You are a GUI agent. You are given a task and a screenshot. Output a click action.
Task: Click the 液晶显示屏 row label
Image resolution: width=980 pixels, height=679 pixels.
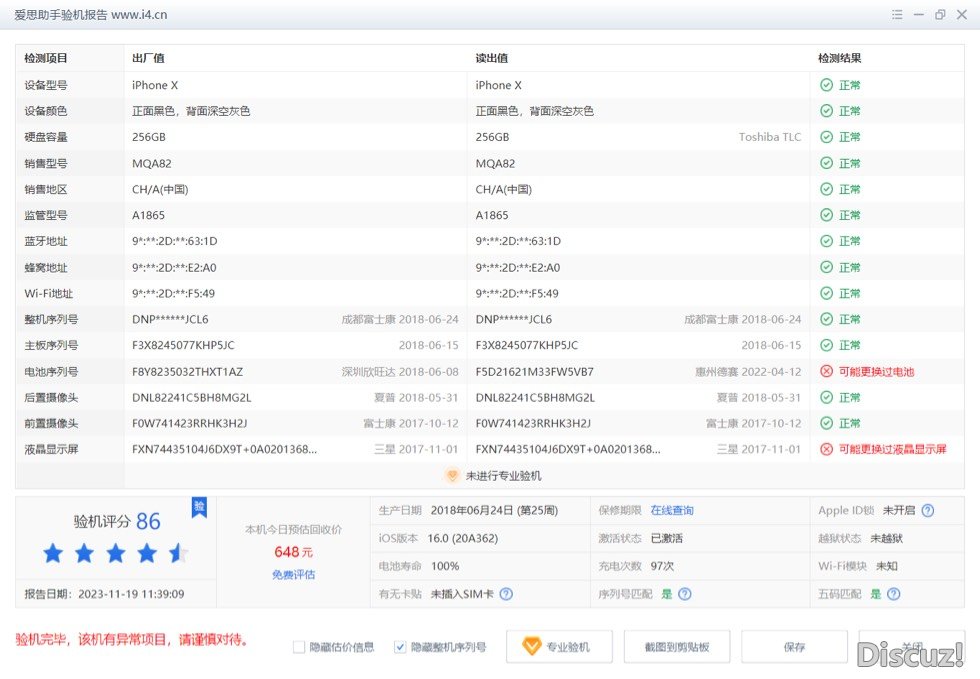51,449
